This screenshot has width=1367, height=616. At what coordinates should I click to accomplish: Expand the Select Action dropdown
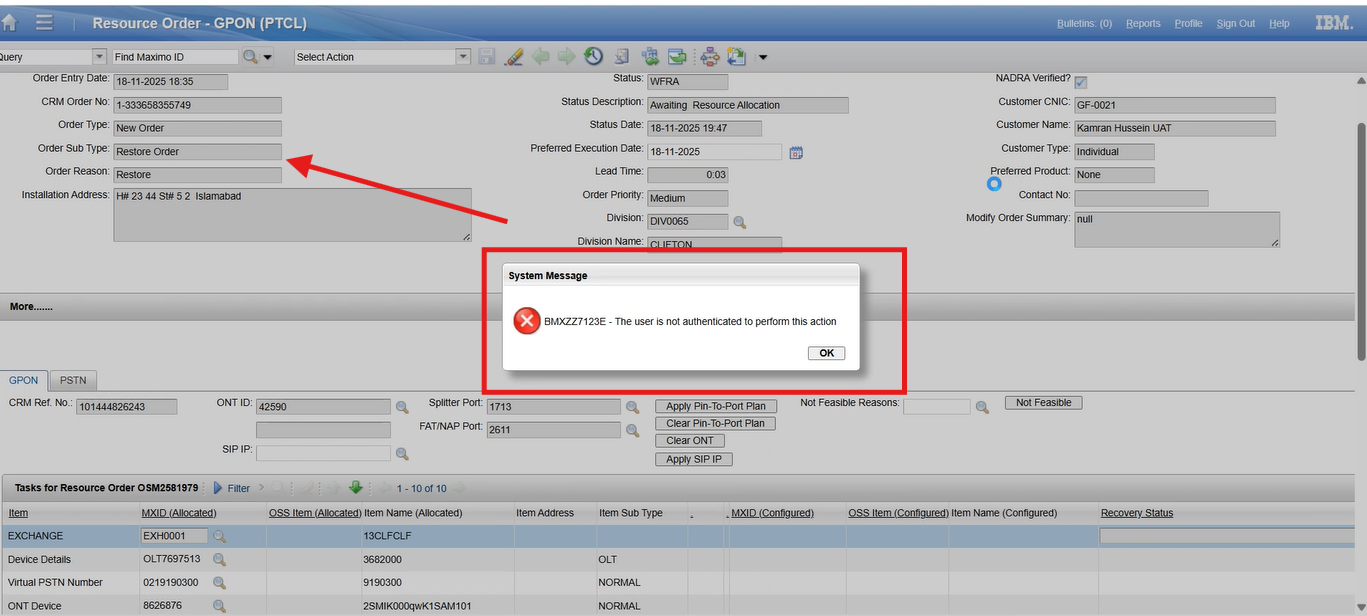tap(463, 57)
